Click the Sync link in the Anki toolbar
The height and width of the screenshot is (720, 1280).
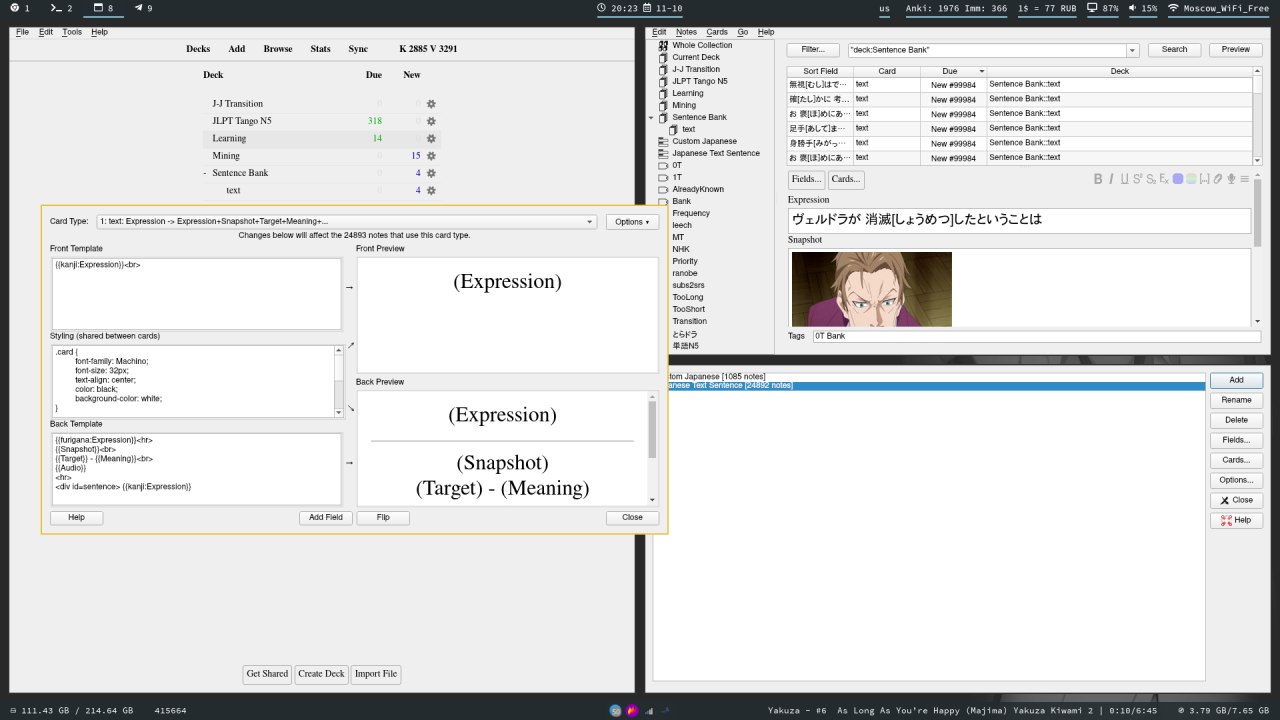coord(358,49)
